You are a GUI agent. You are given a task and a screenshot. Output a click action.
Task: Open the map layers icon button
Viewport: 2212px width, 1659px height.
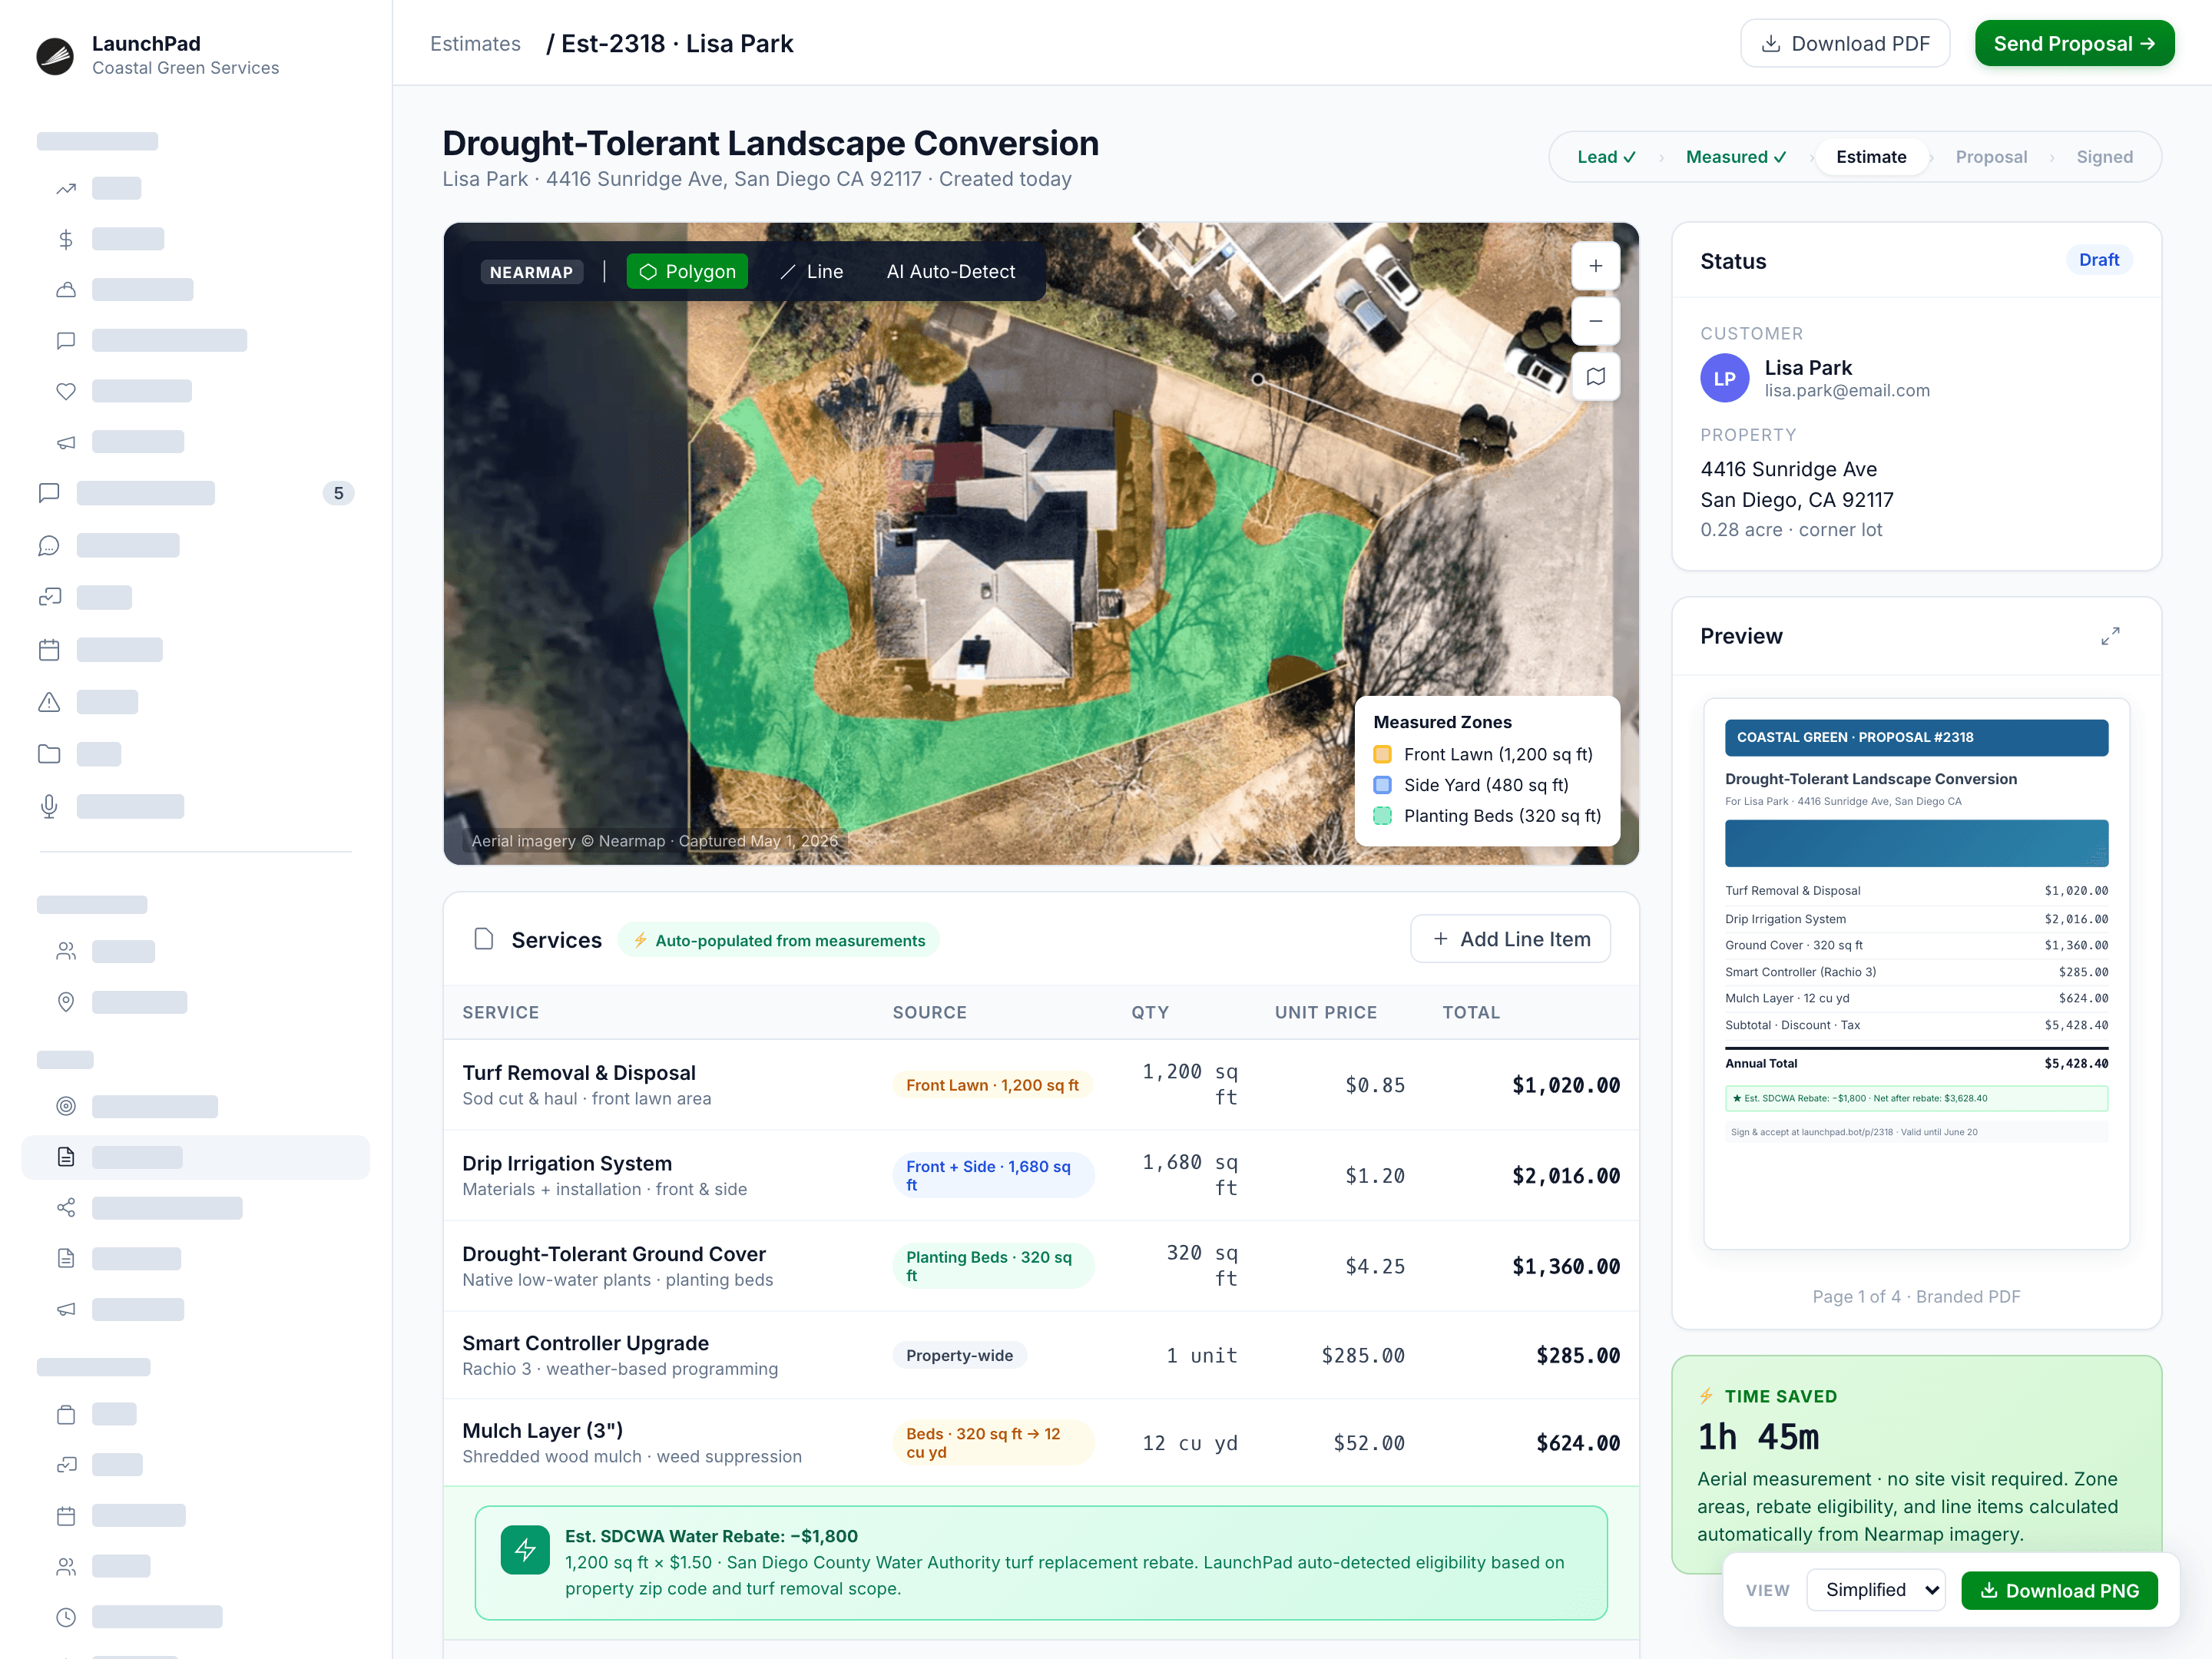[1595, 377]
